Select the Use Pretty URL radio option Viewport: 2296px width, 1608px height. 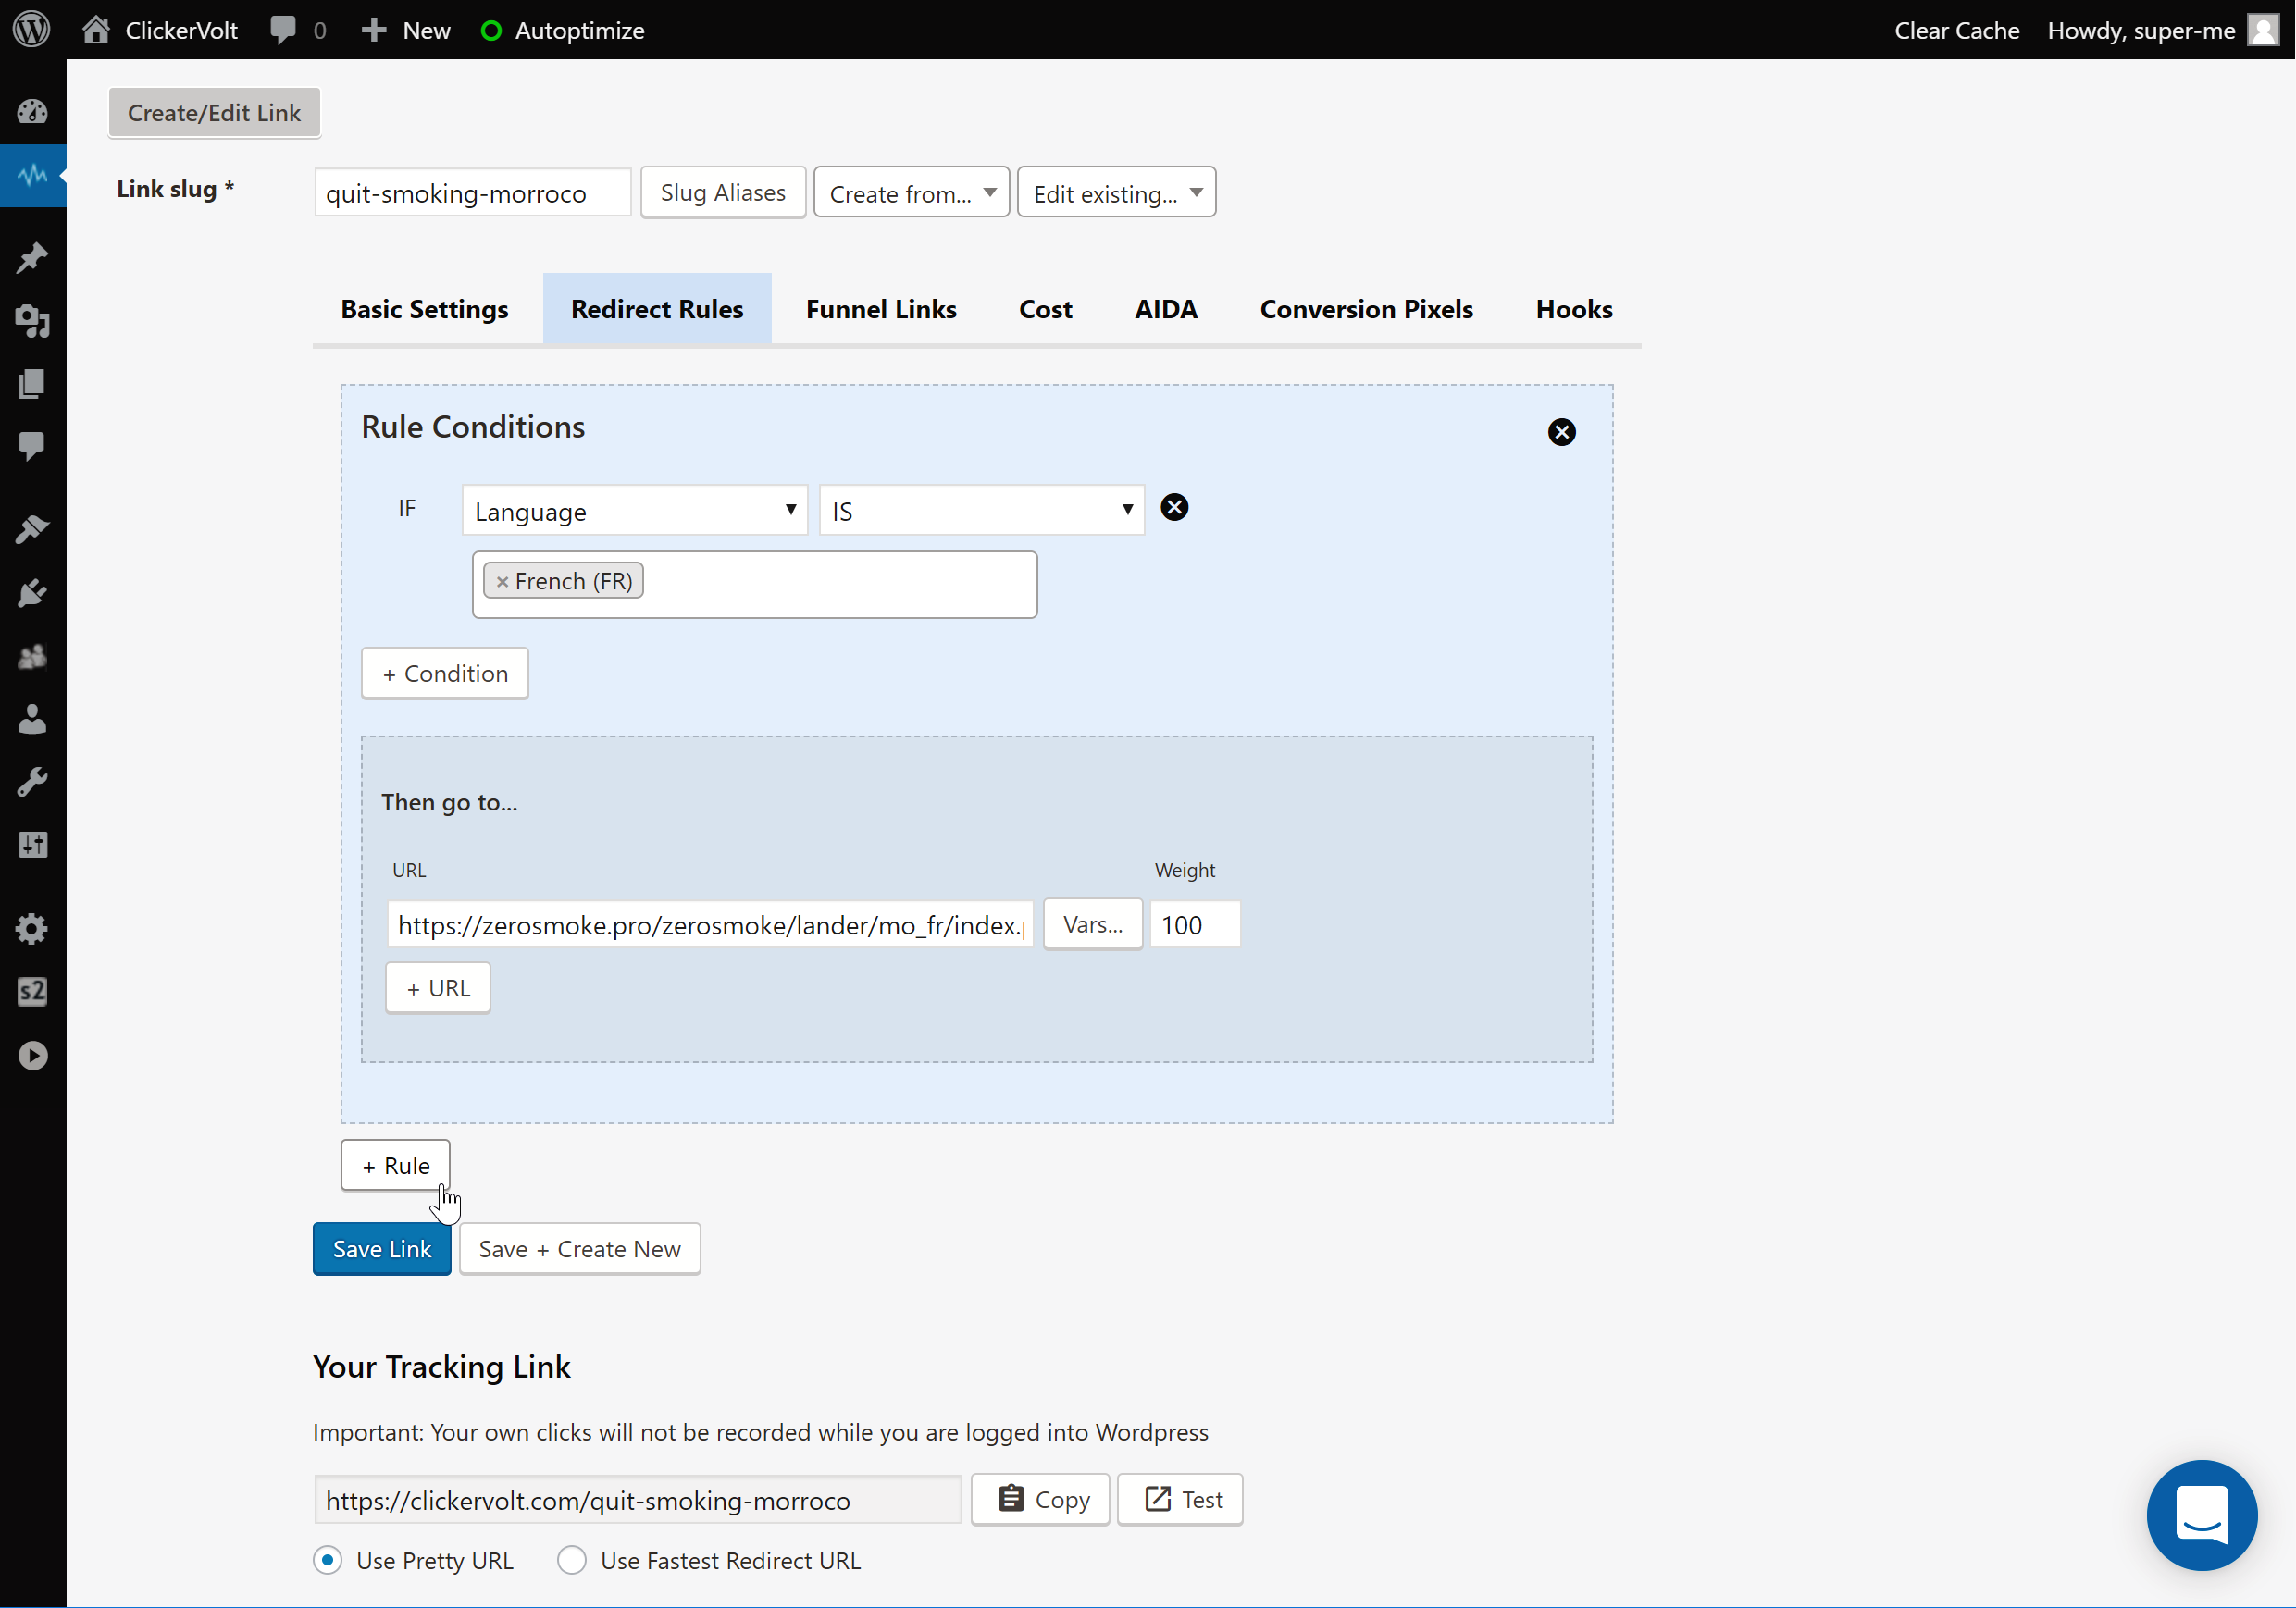pyautogui.click(x=327, y=1560)
